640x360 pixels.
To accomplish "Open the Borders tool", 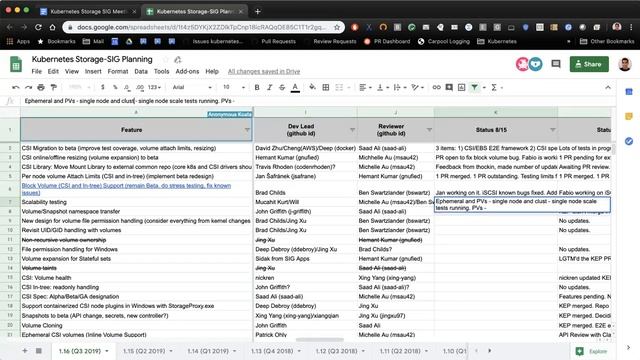I will click(x=326, y=87).
